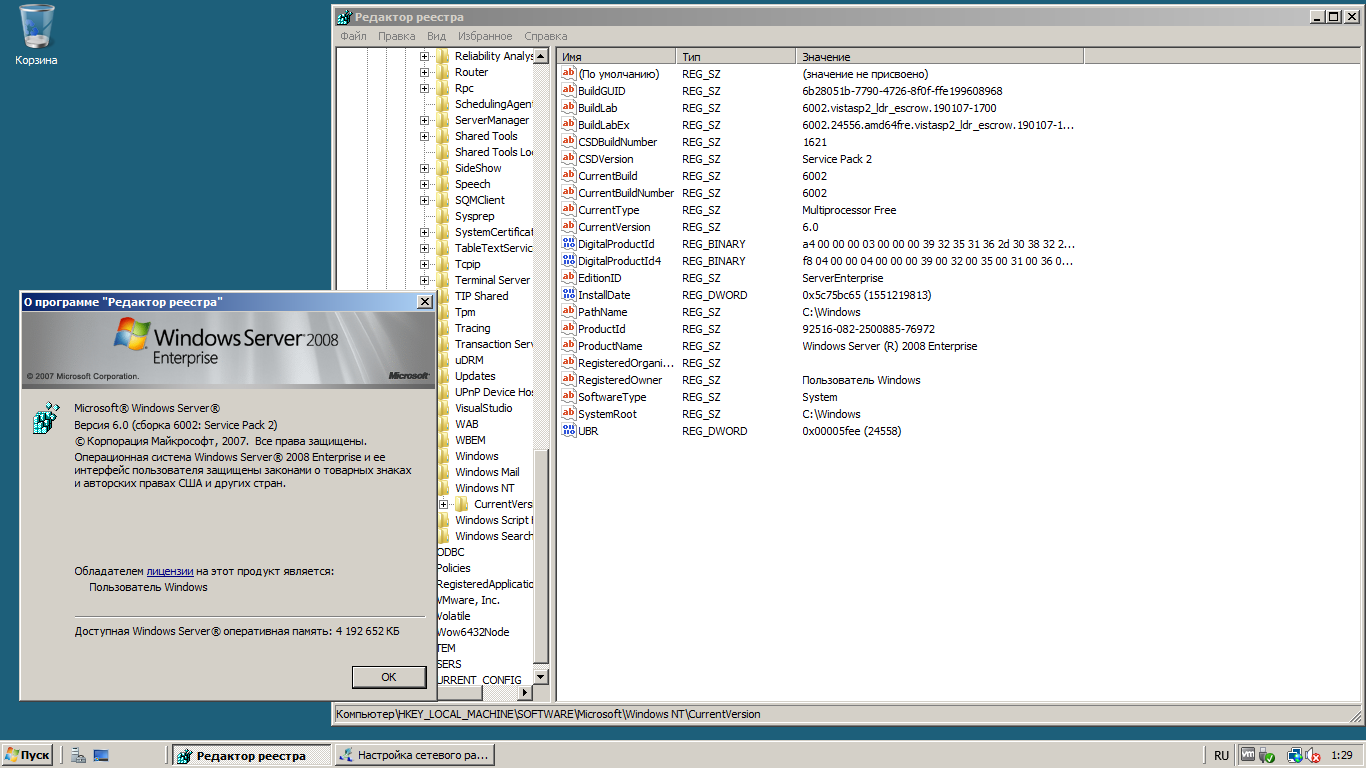The width and height of the screenshot is (1366, 768).
Task: Expand the CurrentVersion subkey node
Action: (x=444, y=504)
